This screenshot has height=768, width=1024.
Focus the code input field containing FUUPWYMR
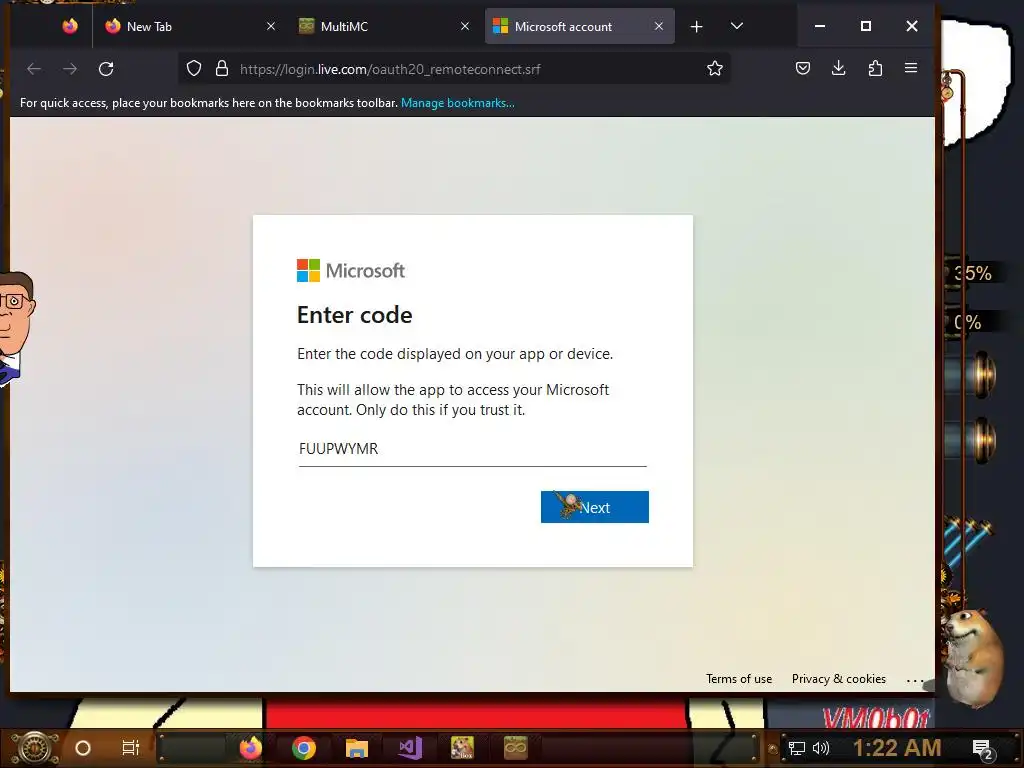tap(472, 449)
